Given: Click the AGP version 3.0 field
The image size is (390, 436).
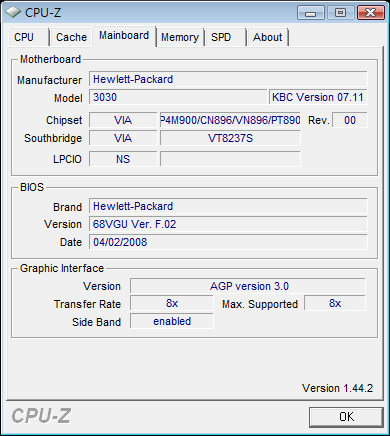Looking at the screenshot, I should pos(248,286).
